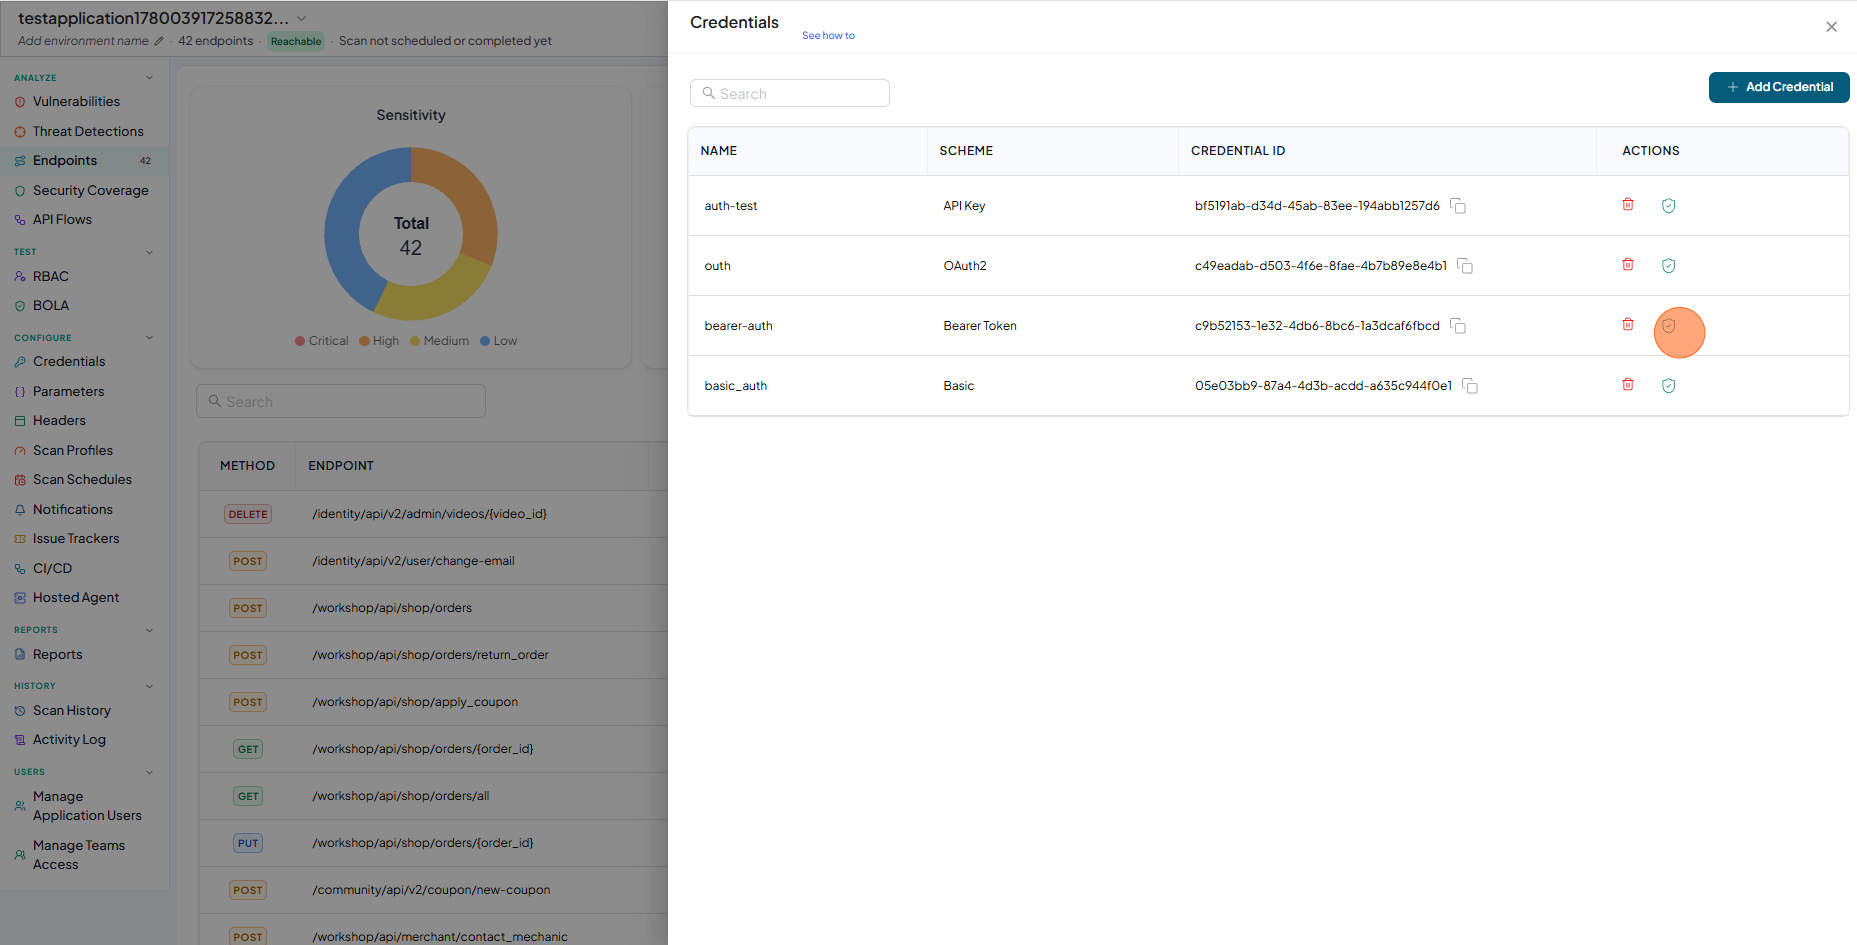The width and height of the screenshot is (1857, 945).
Task: Click the Add Credential button
Action: 1779,87
